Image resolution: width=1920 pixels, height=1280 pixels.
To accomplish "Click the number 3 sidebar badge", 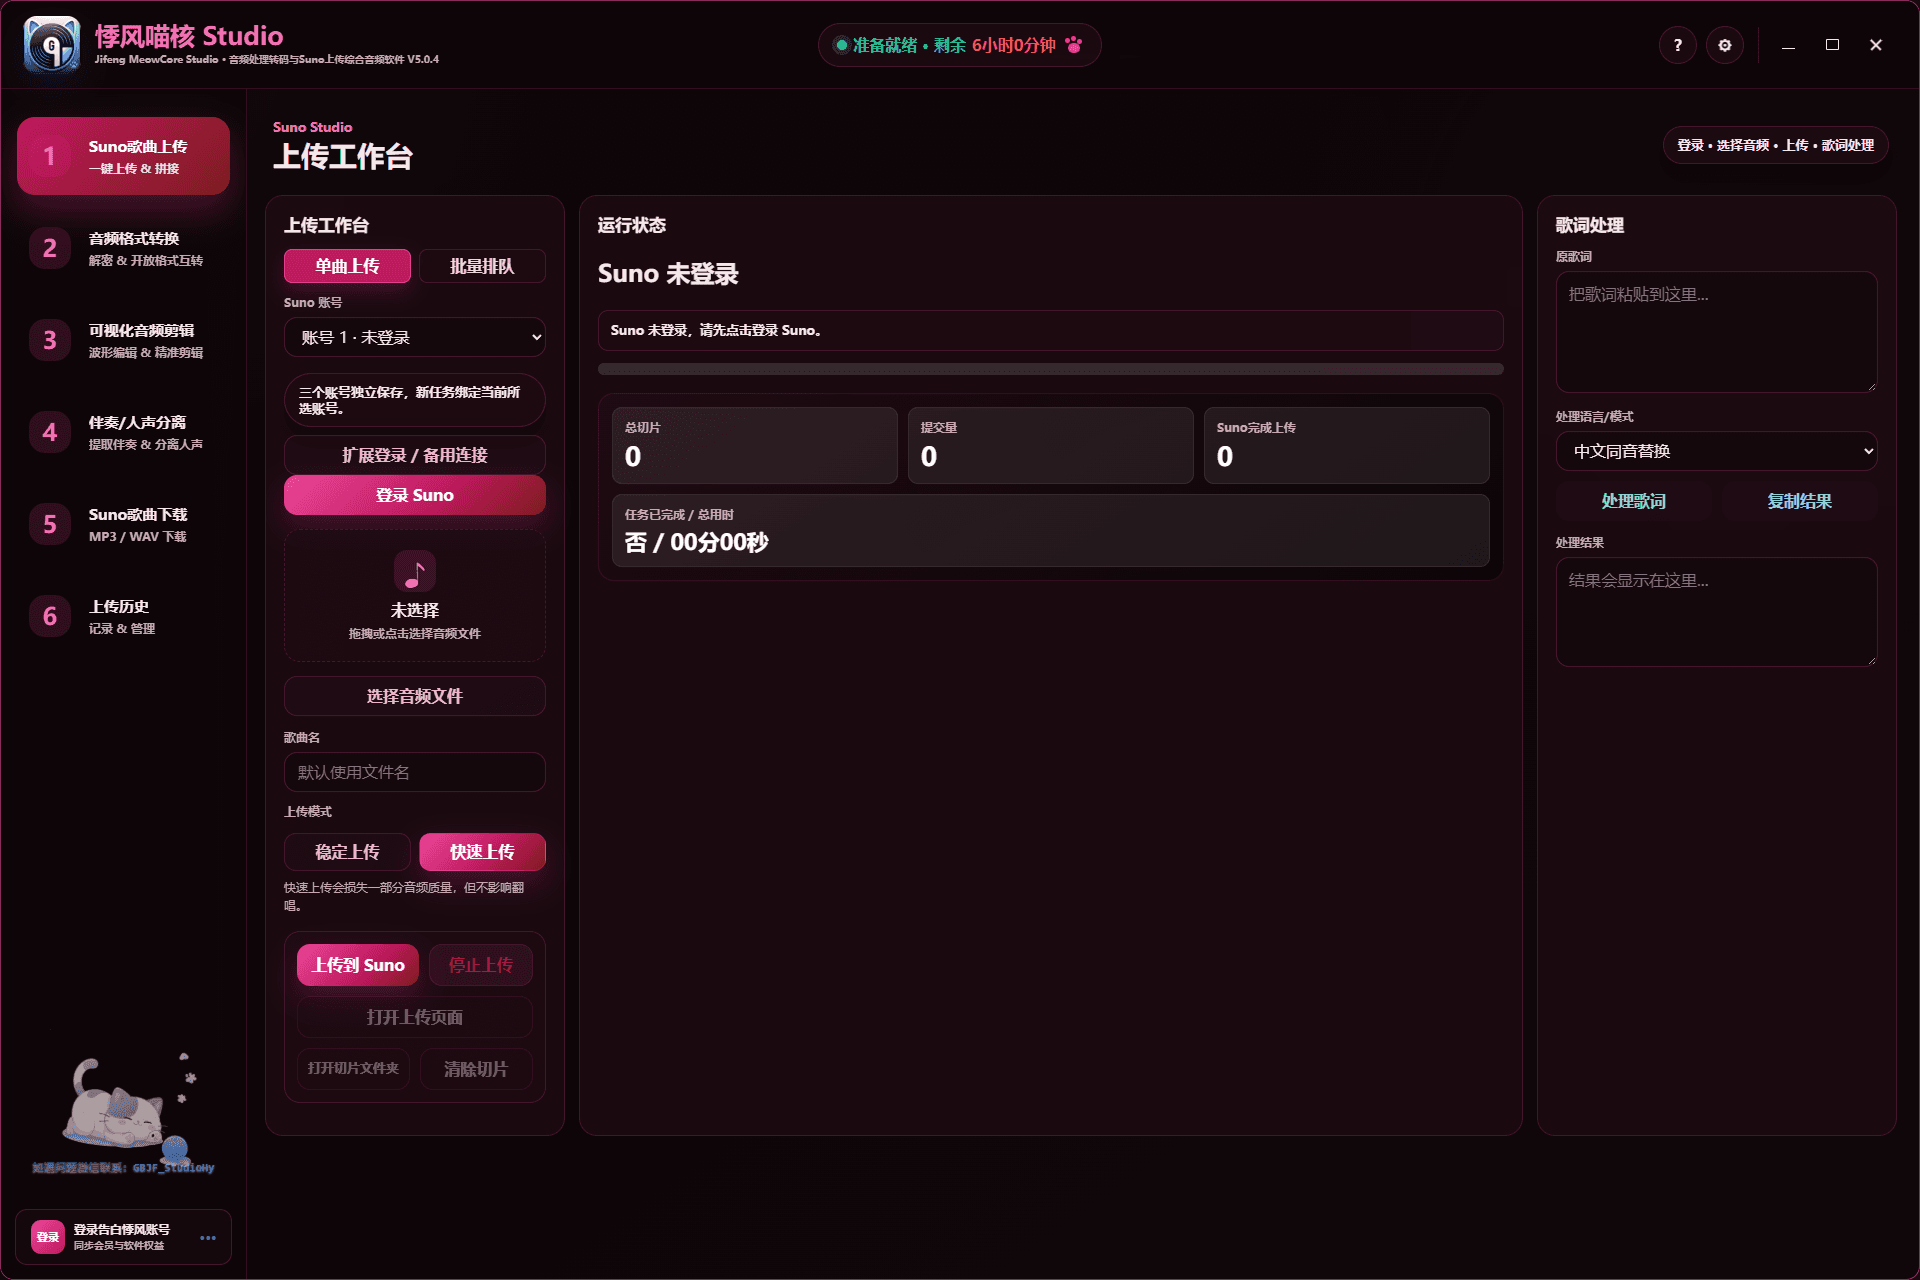I will pyautogui.click(x=49, y=340).
